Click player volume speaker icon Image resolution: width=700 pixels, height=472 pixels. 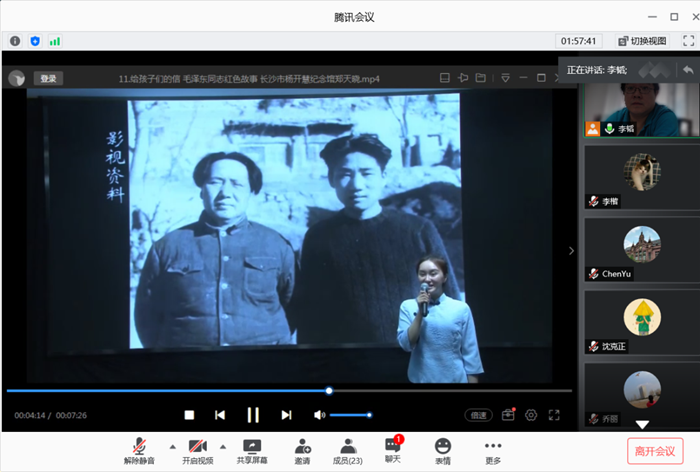[319, 414]
